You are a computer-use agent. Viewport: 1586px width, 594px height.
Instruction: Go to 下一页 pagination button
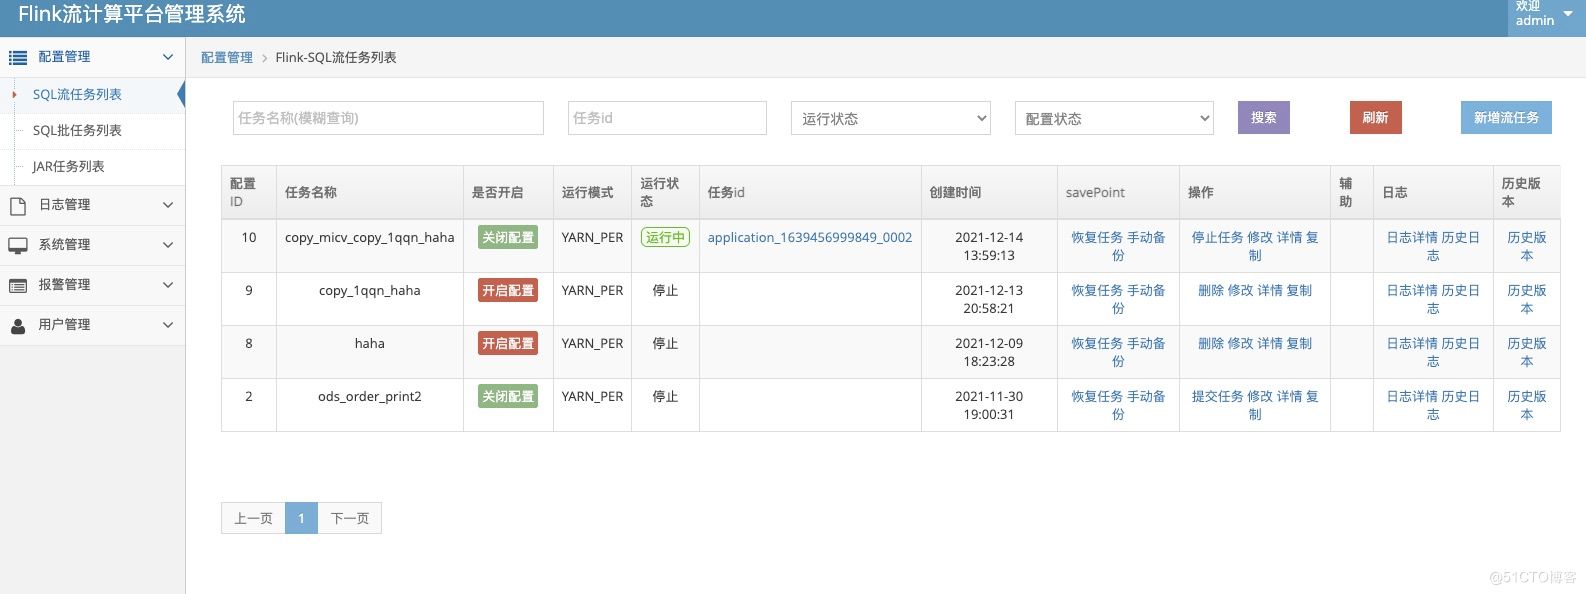(350, 518)
